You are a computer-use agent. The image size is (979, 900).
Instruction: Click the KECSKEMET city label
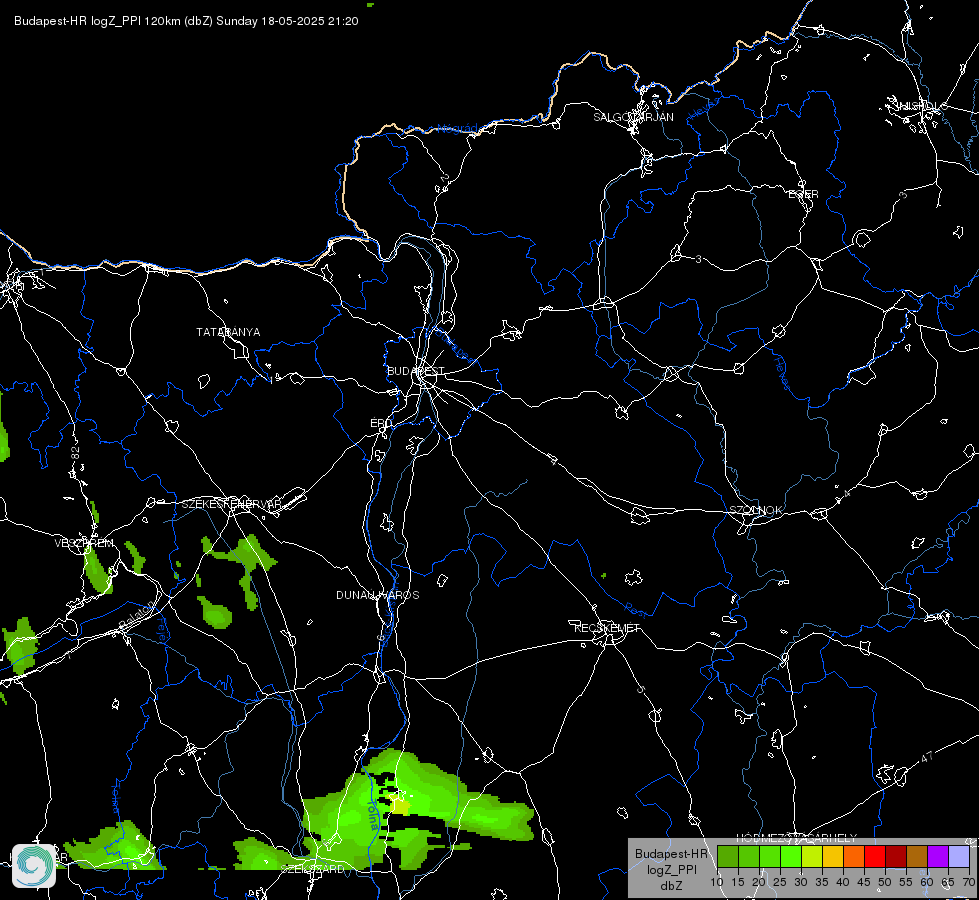point(607,628)
